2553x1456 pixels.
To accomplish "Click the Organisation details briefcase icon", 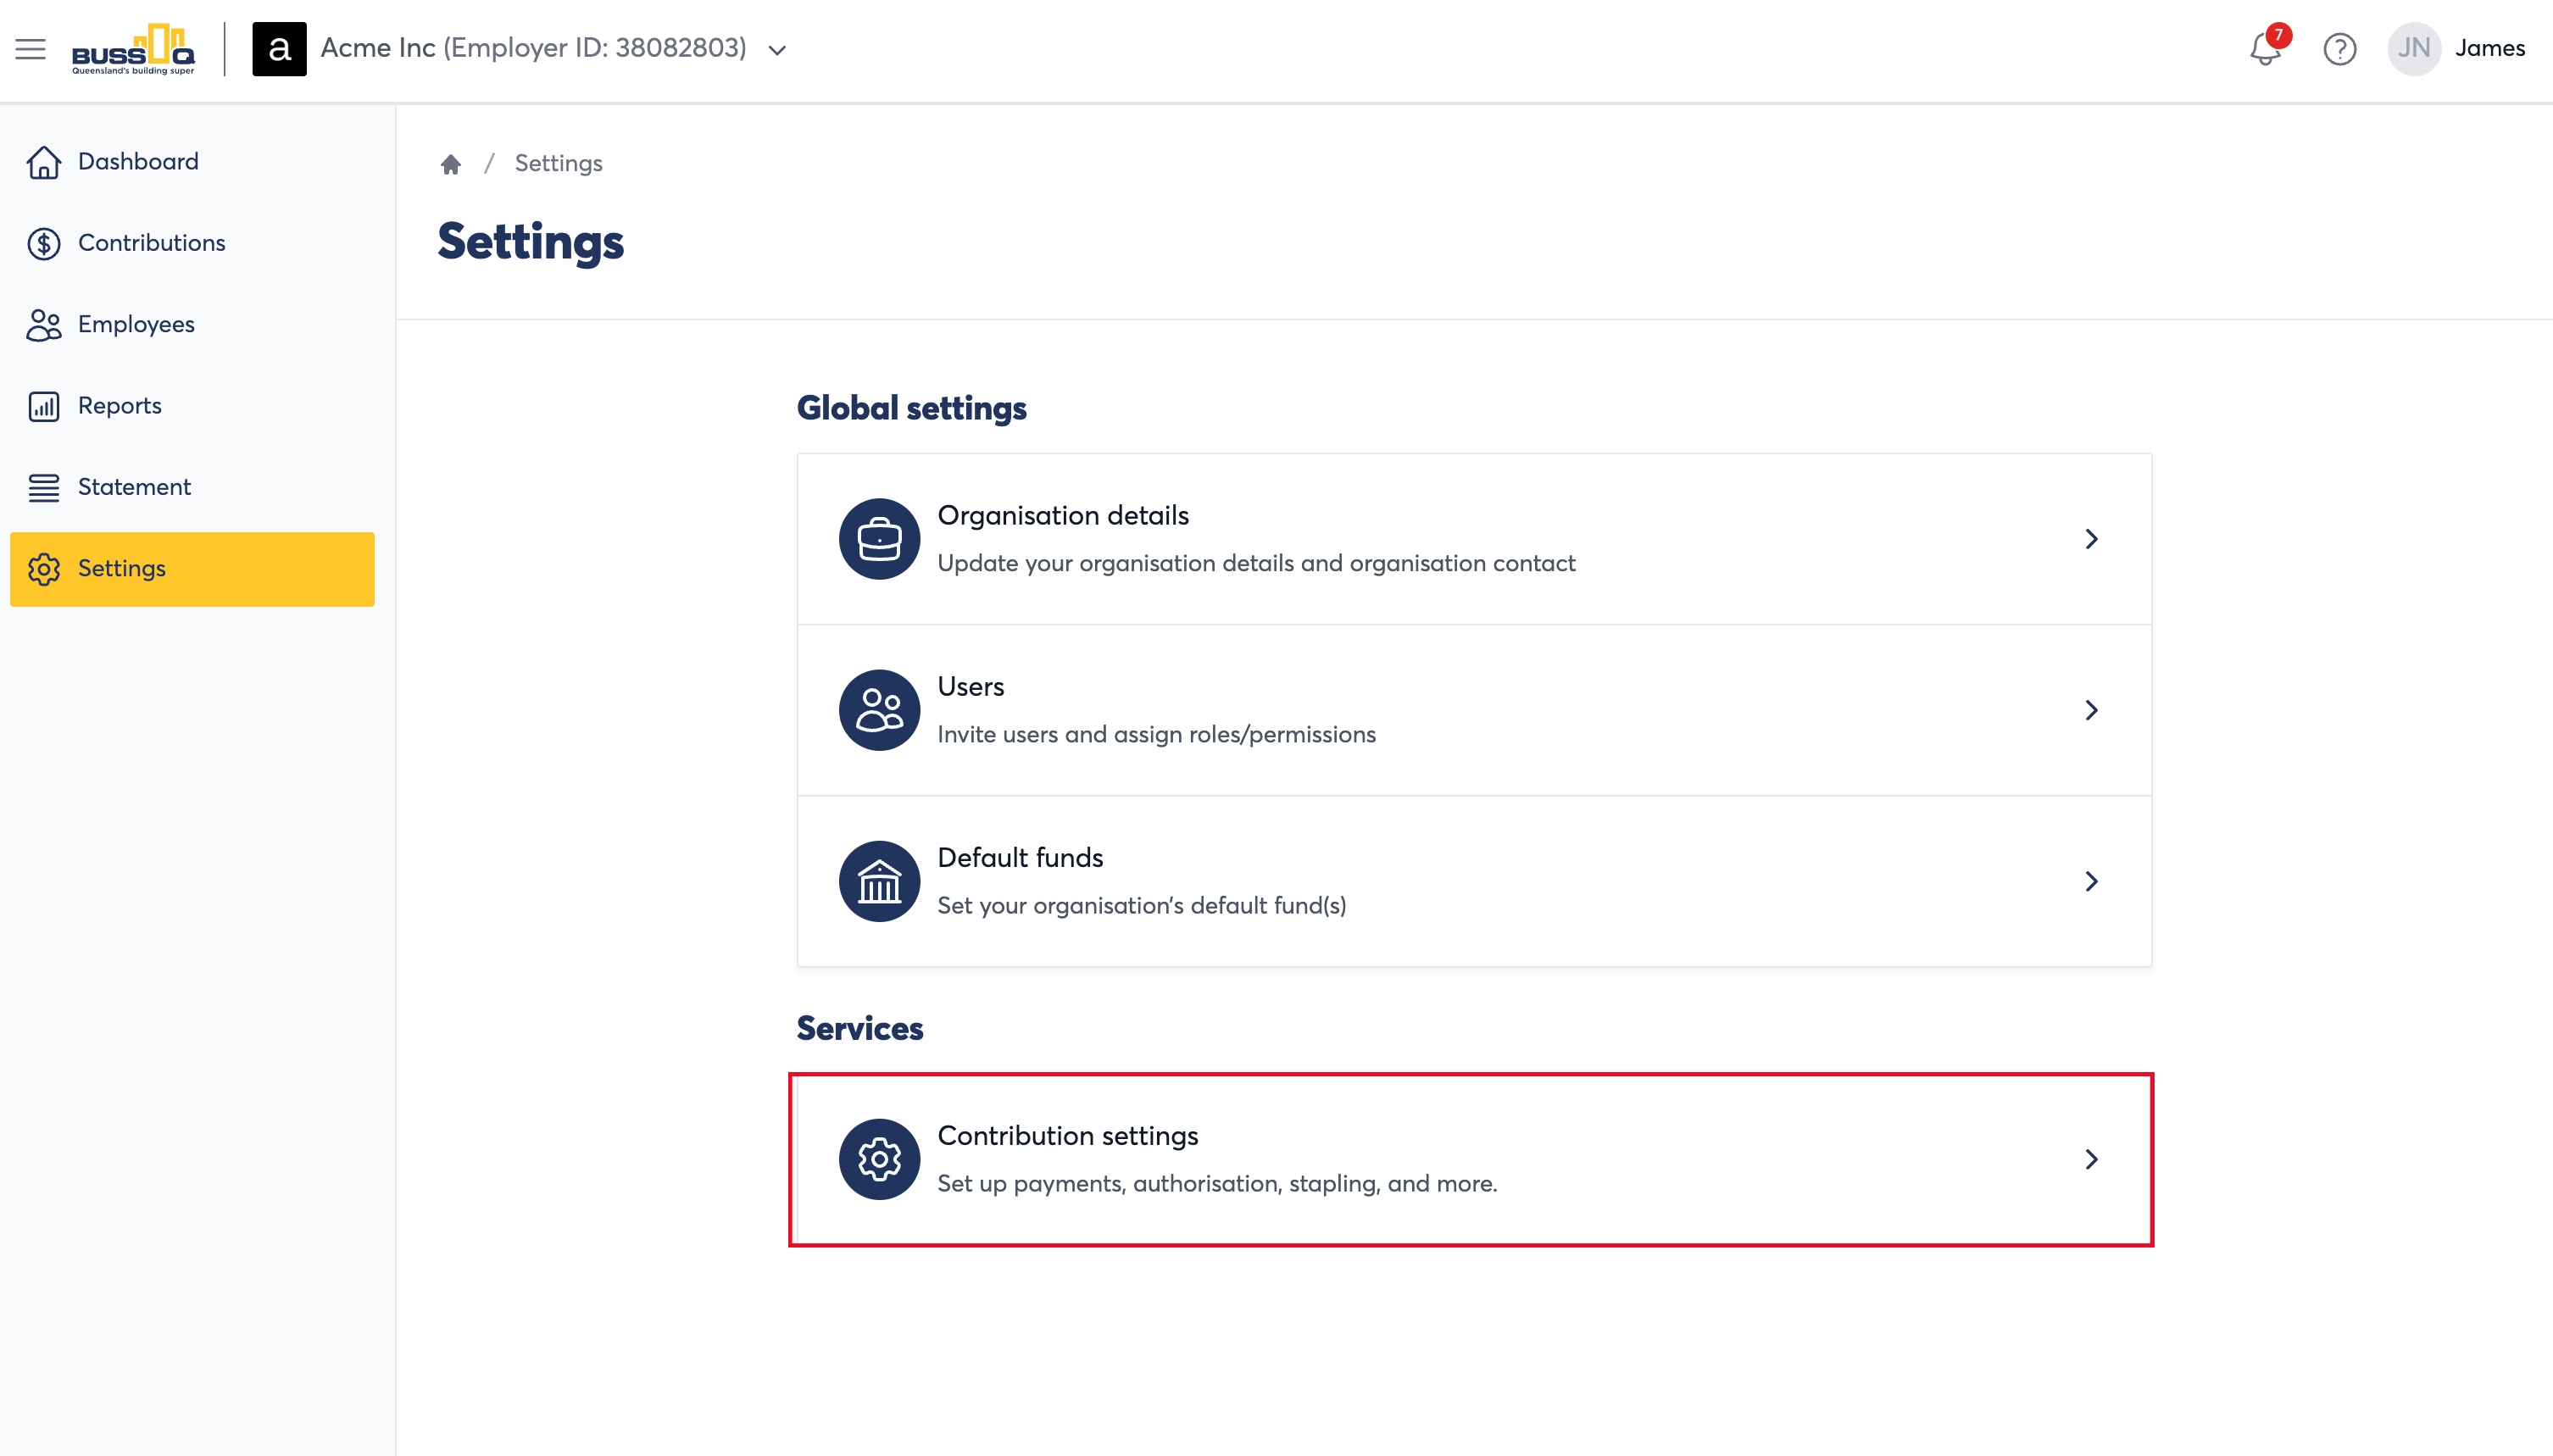I will pos(879,539).
